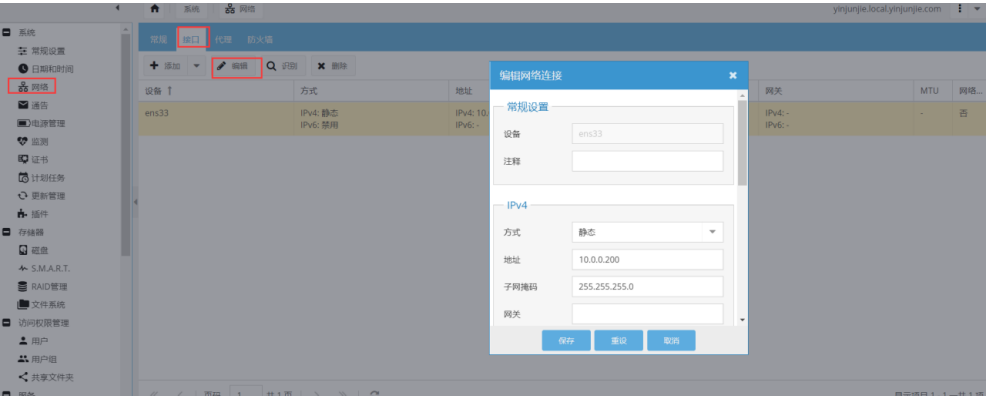Switch to the 防火墙 tab

260,39
